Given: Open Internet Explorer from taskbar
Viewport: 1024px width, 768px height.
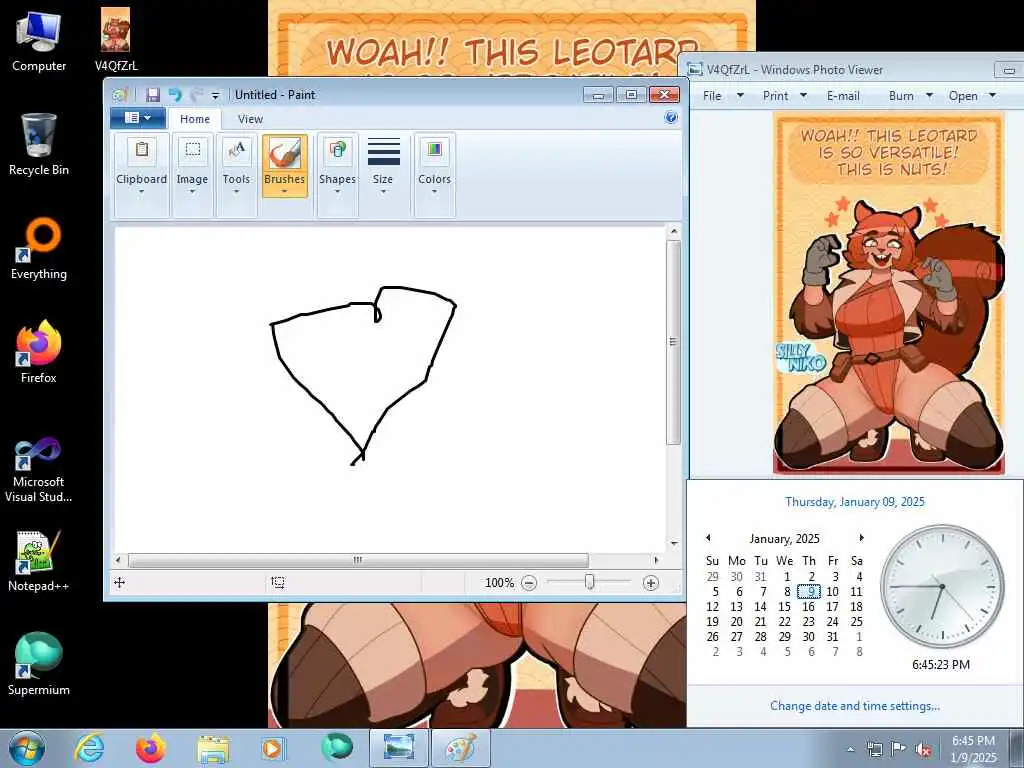Looking at the screenshot, I should (89, 748).
